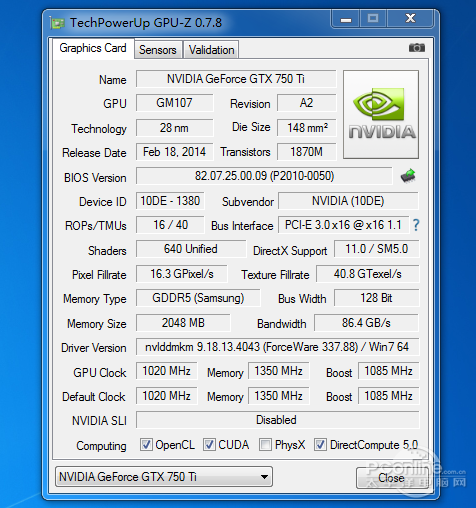
Task: Click the DirectX Support label
Action: (x=290, y=251)
